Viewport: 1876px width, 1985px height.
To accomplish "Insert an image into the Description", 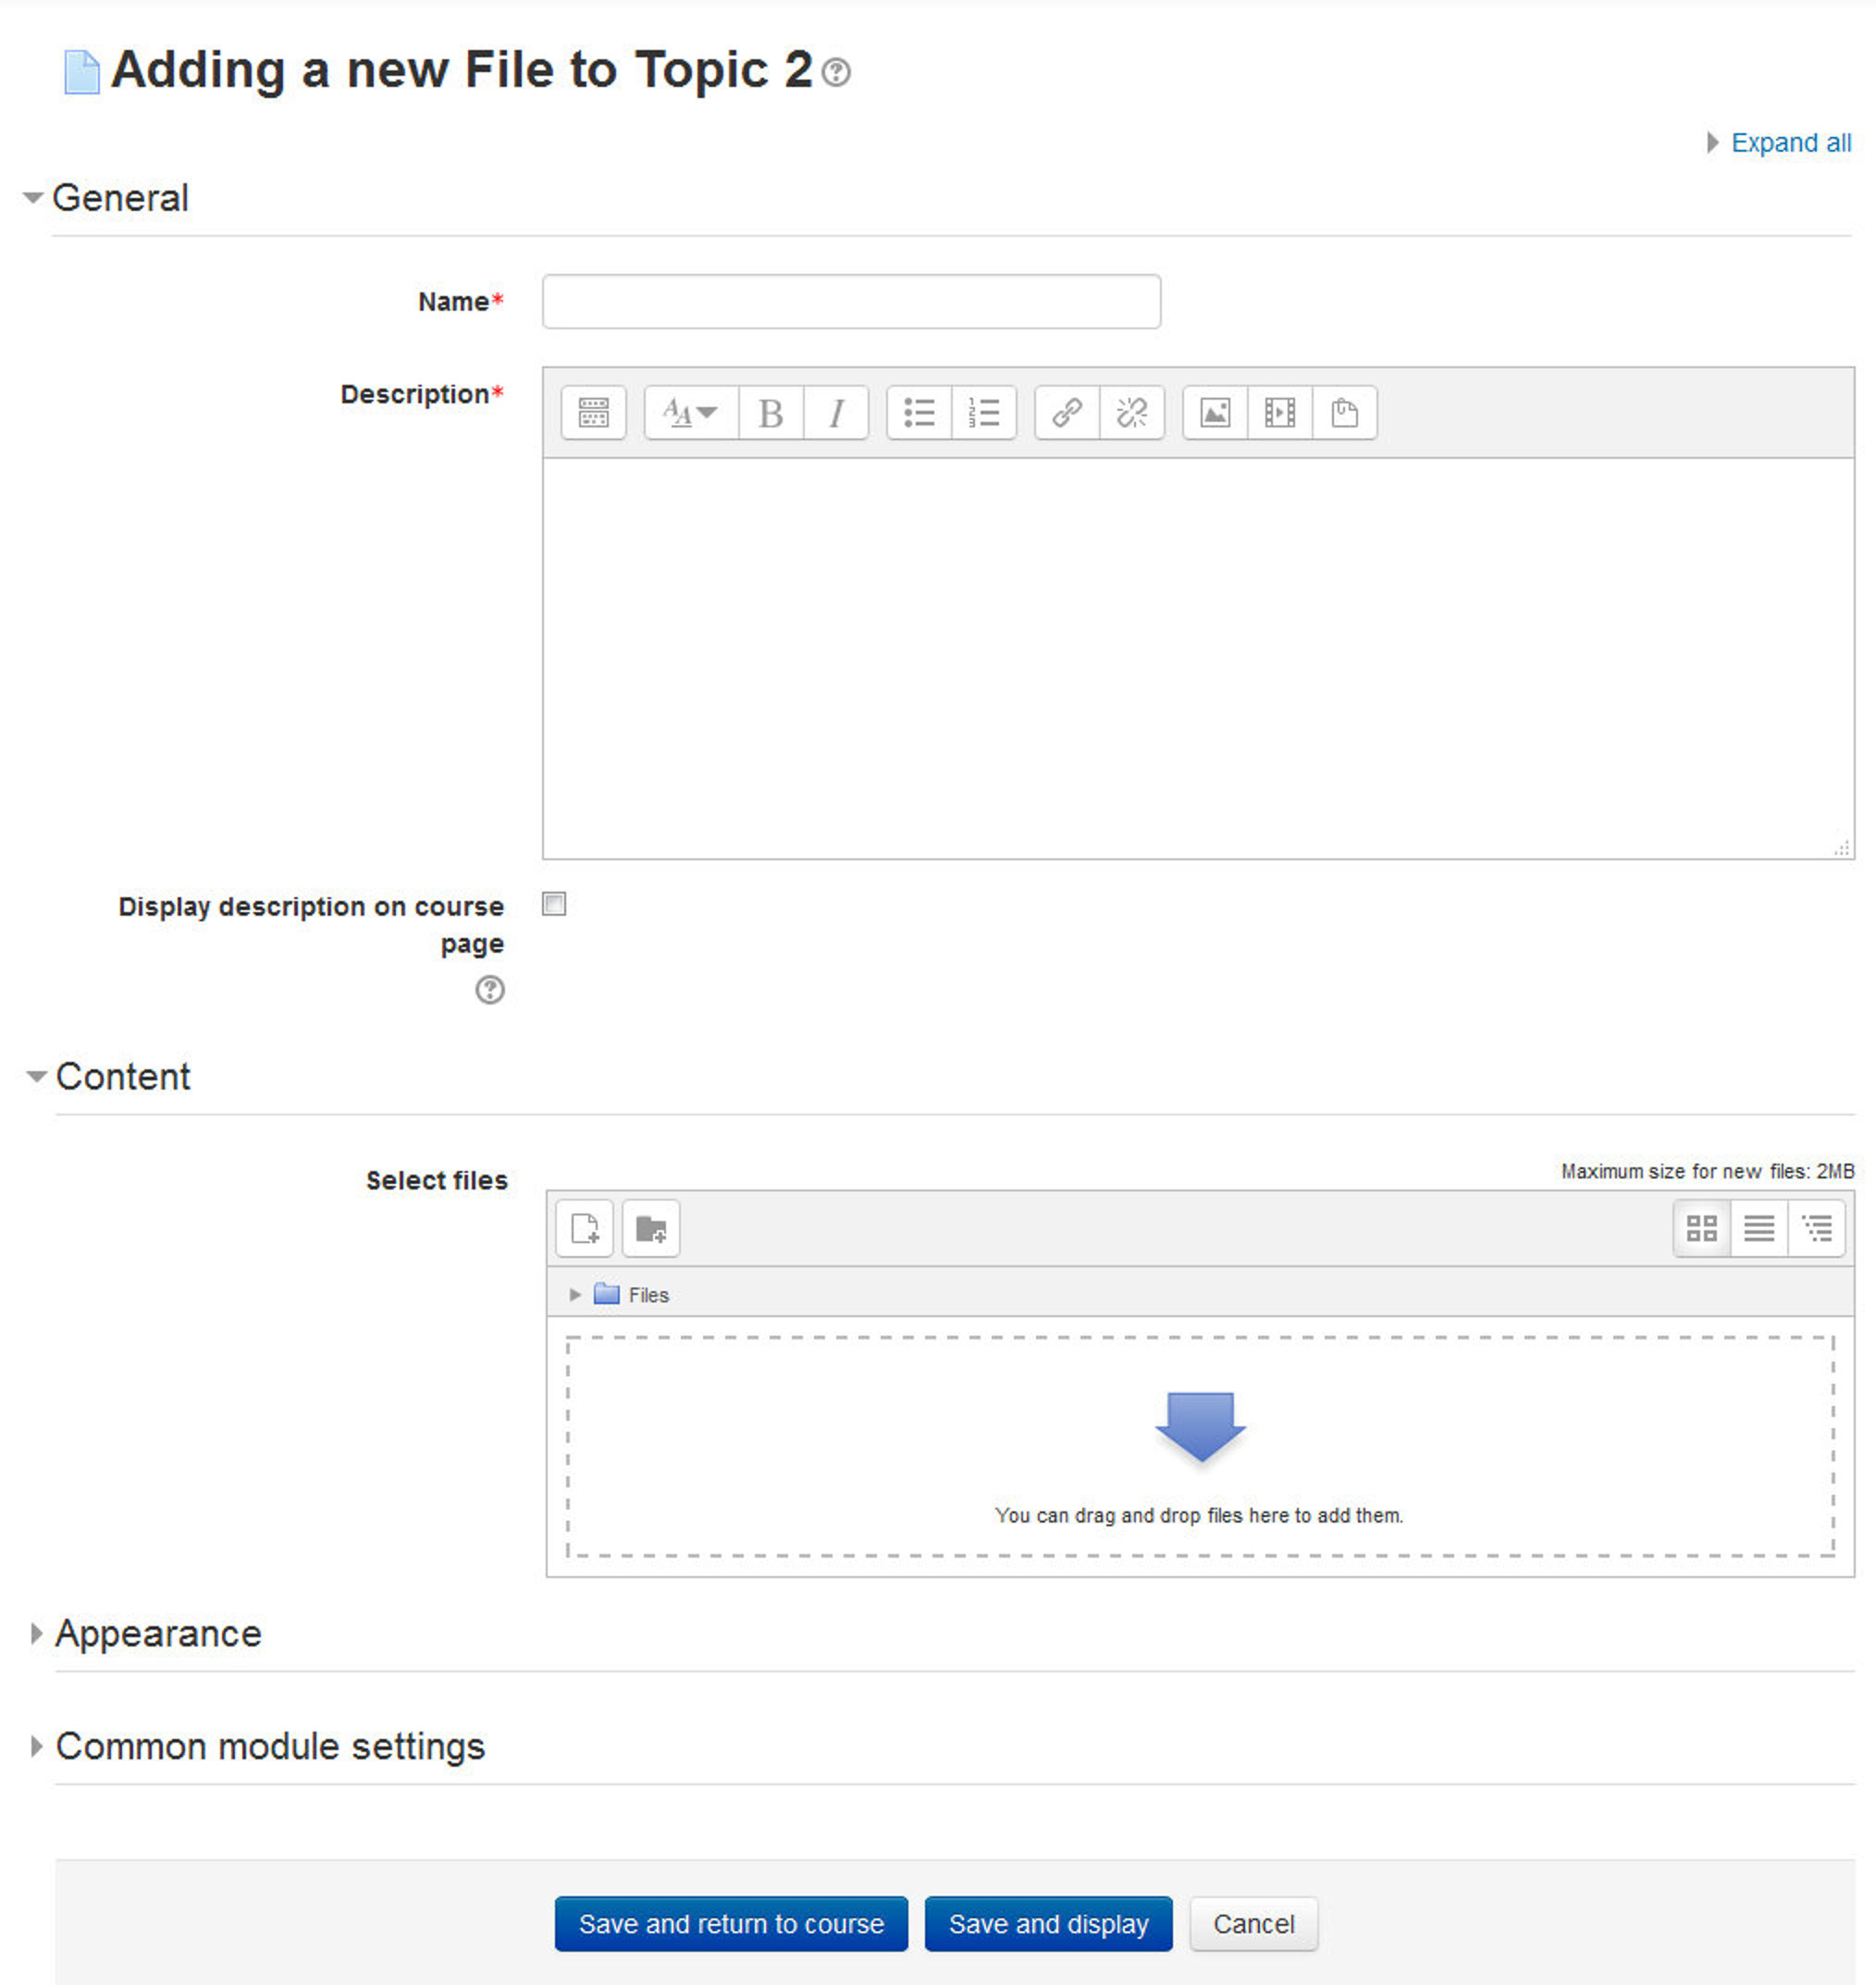I will tap(1215, 412).
